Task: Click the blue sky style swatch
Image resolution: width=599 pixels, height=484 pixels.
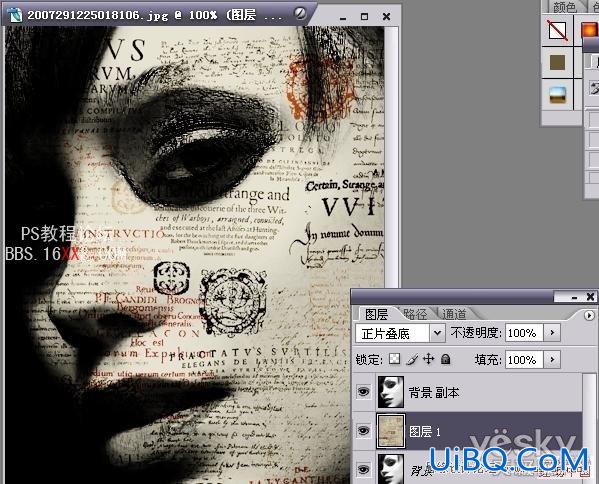Action: (x=557, y=95)
